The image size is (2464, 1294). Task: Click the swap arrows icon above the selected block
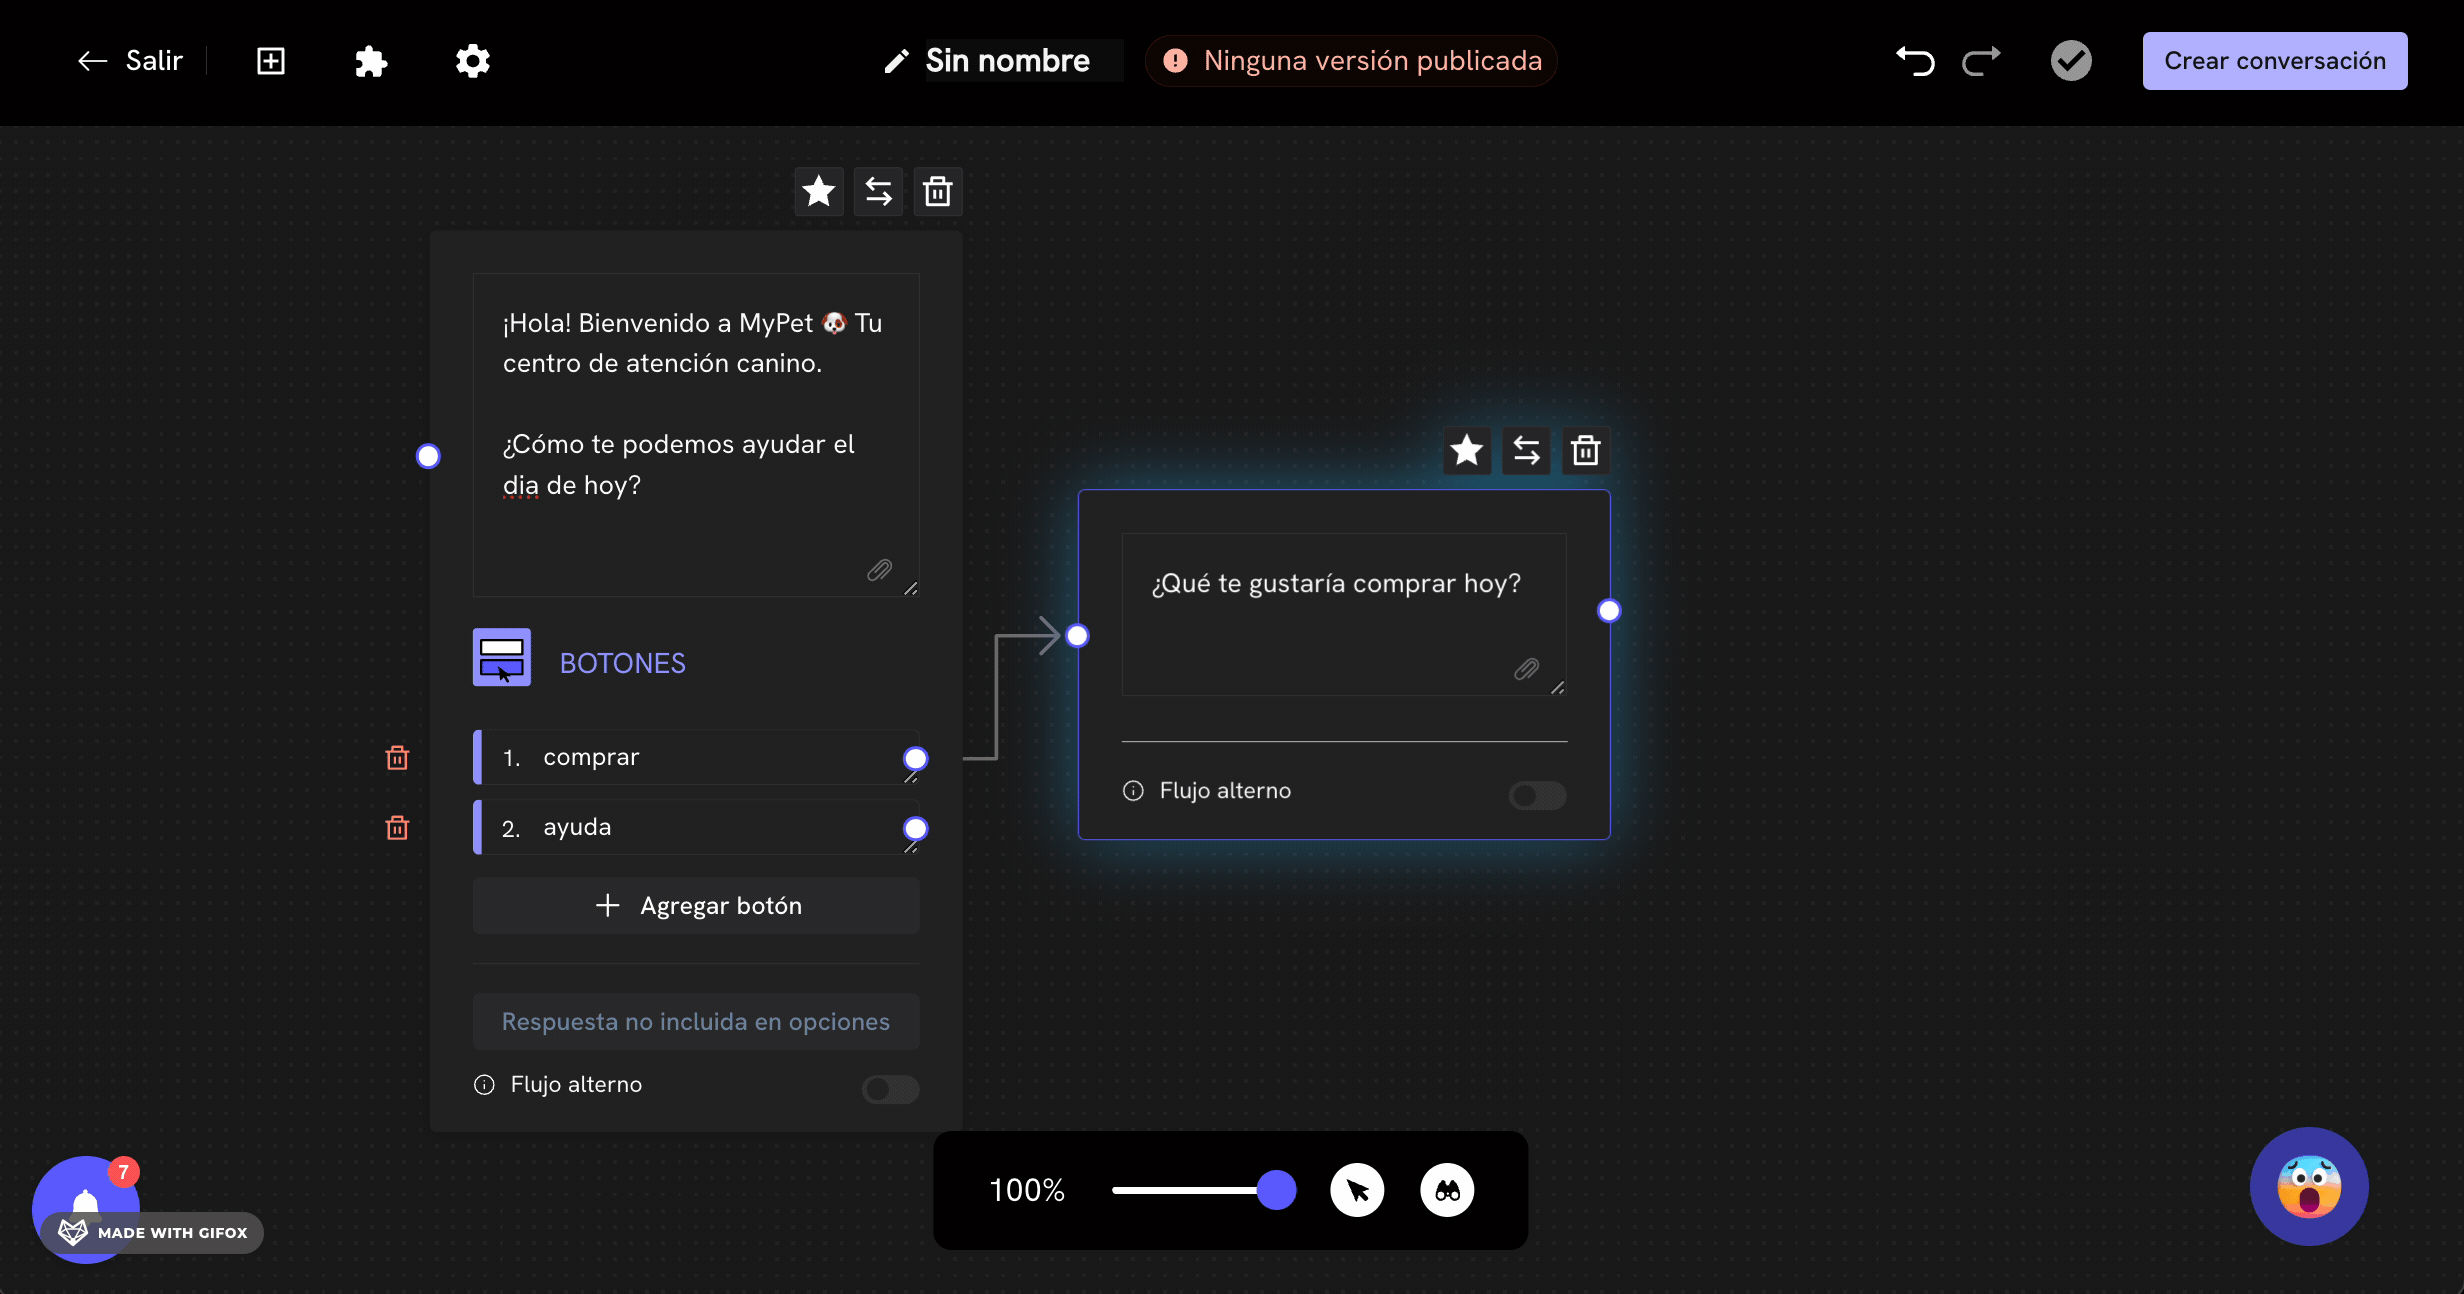[x=1526, y=451]
